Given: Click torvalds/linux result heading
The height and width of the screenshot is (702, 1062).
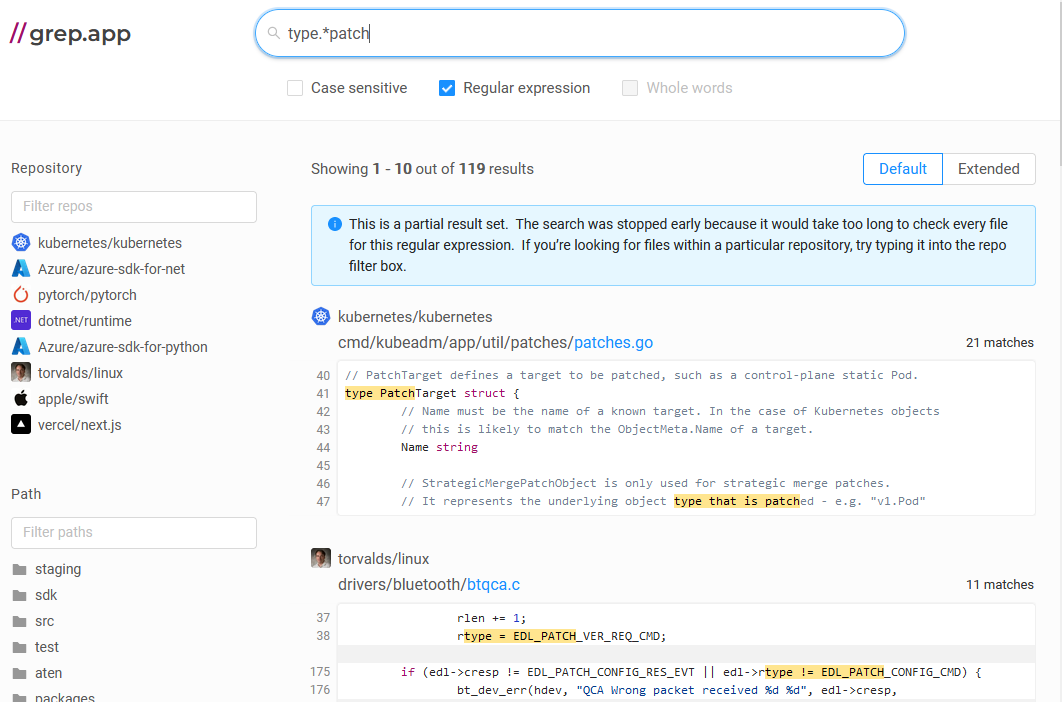Looking at the screenshot, I should click(383, 559).
